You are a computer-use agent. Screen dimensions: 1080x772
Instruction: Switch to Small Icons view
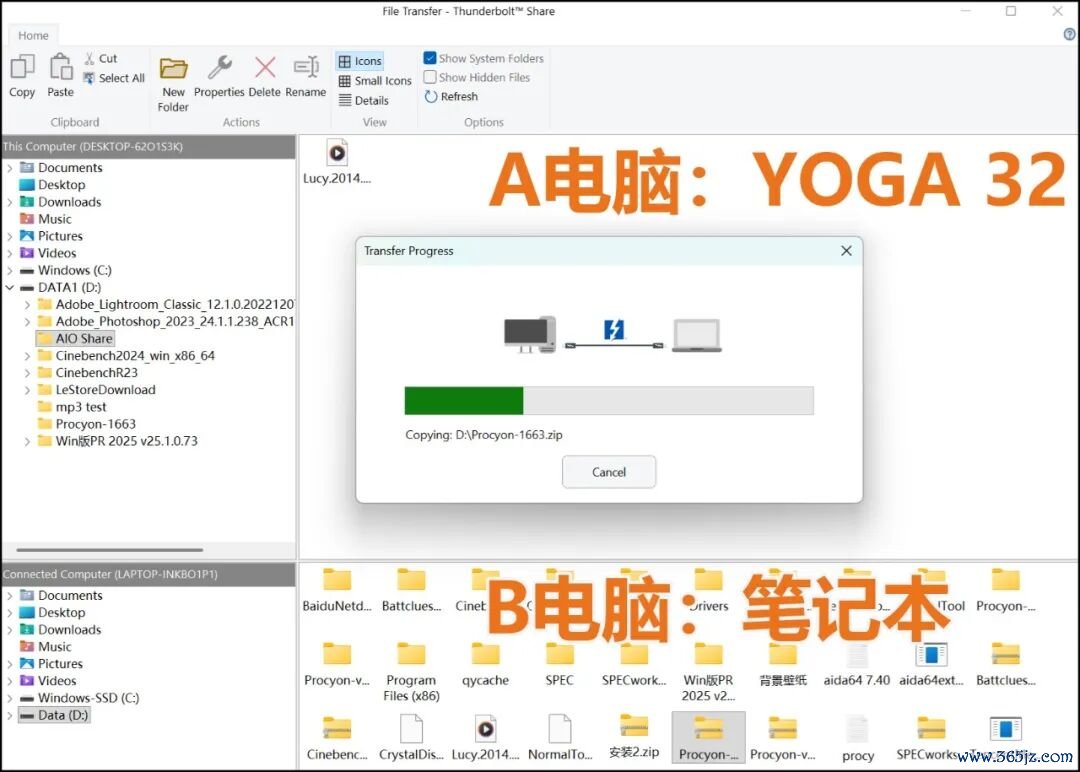tap(375, 81)
